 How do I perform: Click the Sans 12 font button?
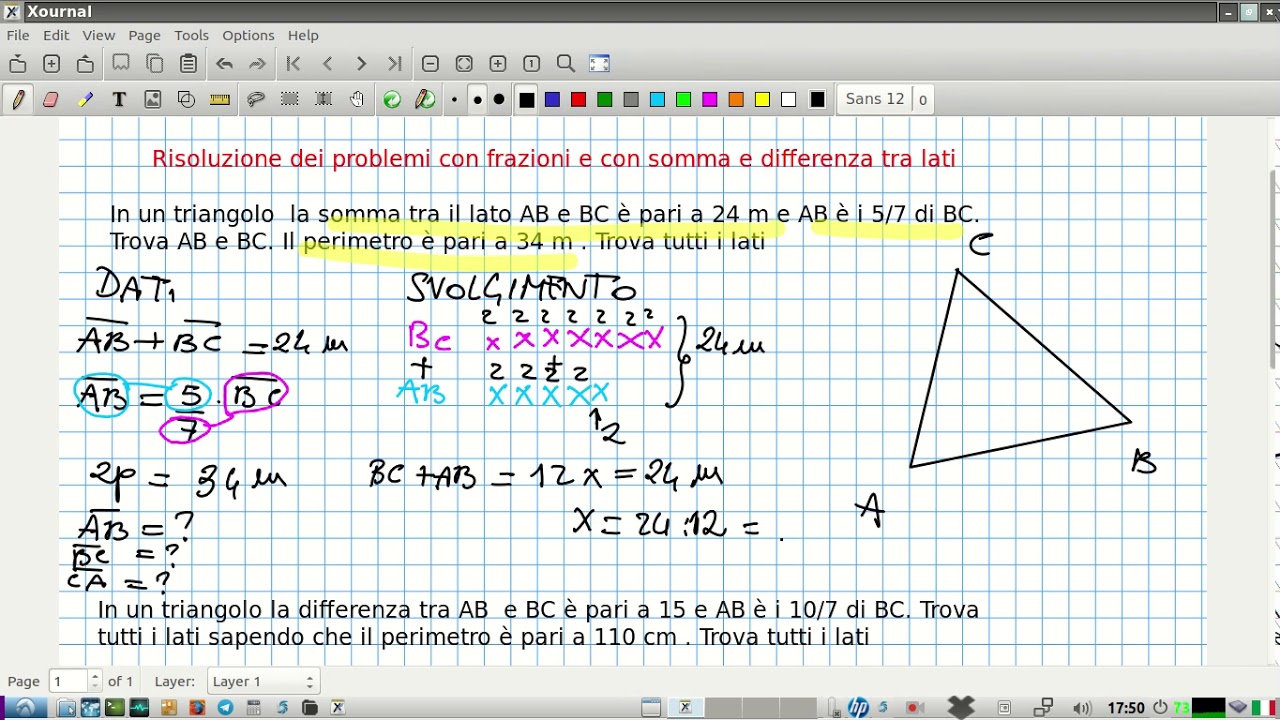[875, 99]
